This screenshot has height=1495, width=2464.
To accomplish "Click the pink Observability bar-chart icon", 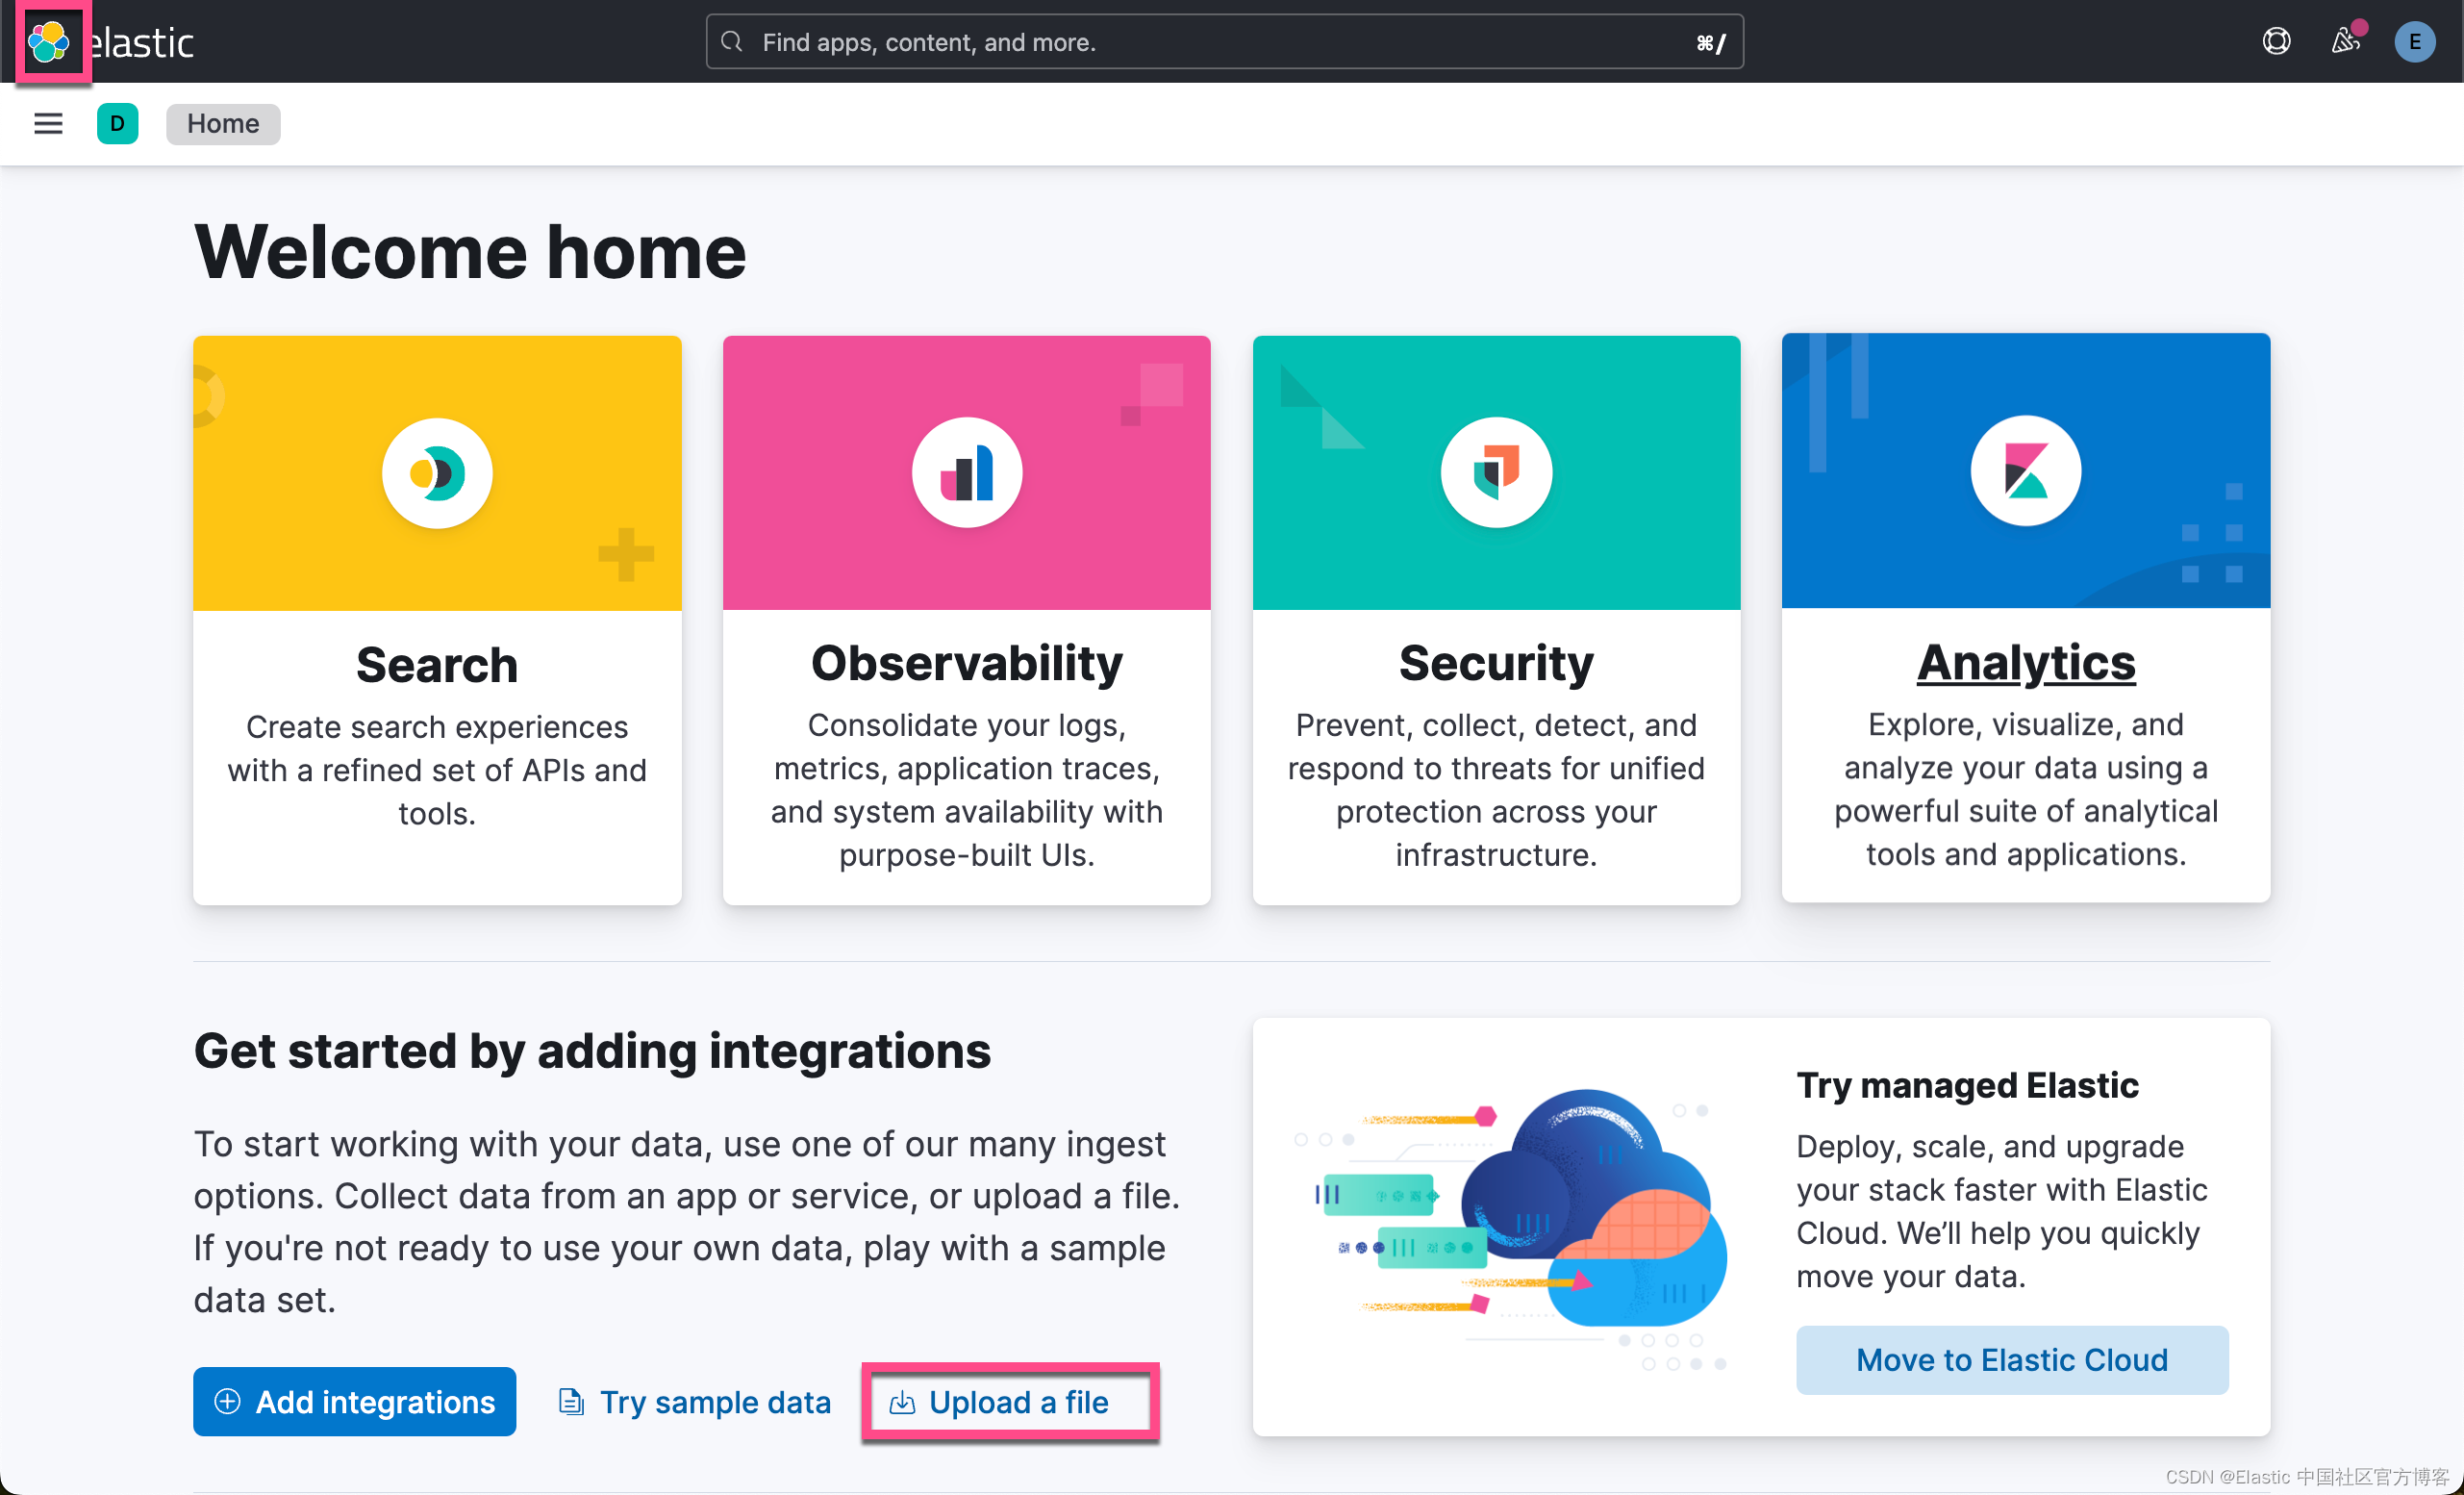I will [x=966, y=472].
